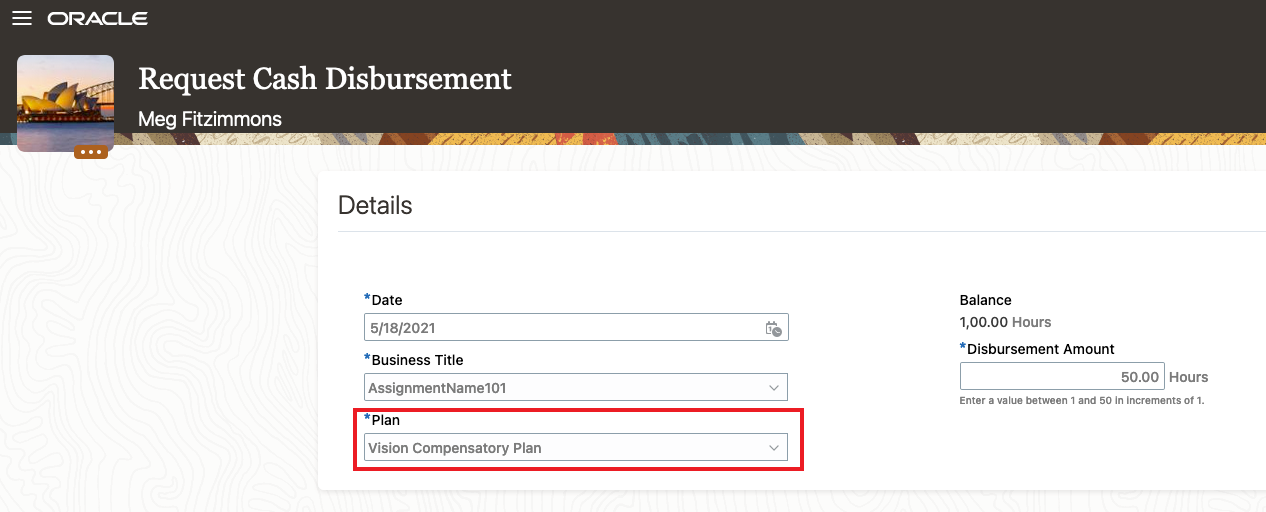Click the Meg Fitzimmons name text
Image resolution: width=1266 pixels, height=512 pixels.
pos(210,120)
